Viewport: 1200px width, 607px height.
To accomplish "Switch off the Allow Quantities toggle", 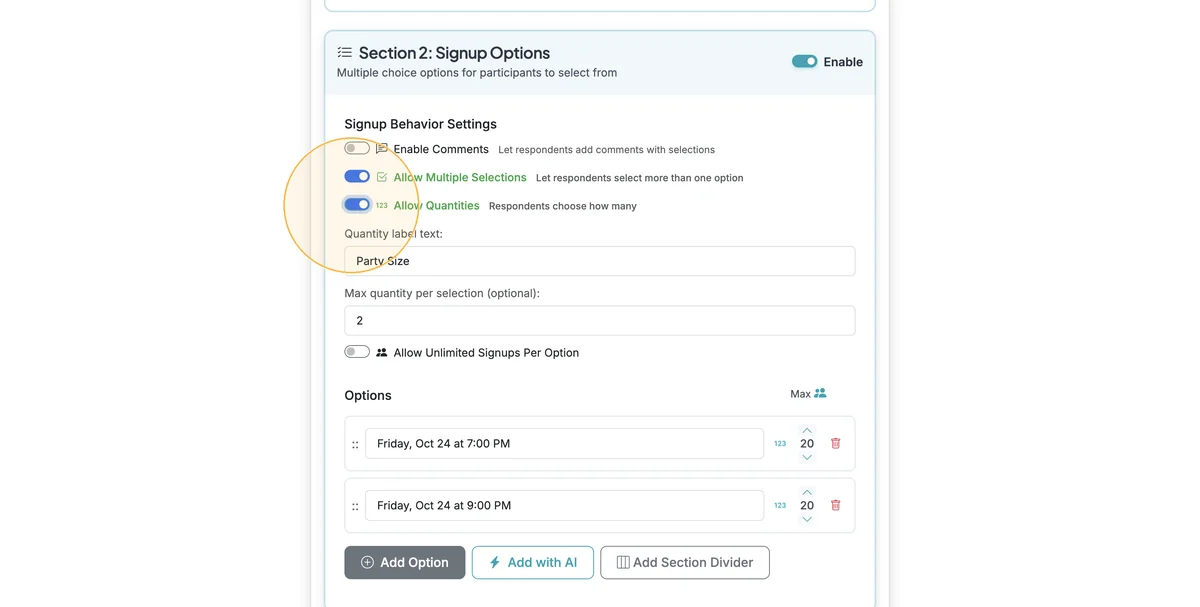I will click(357, 204).
